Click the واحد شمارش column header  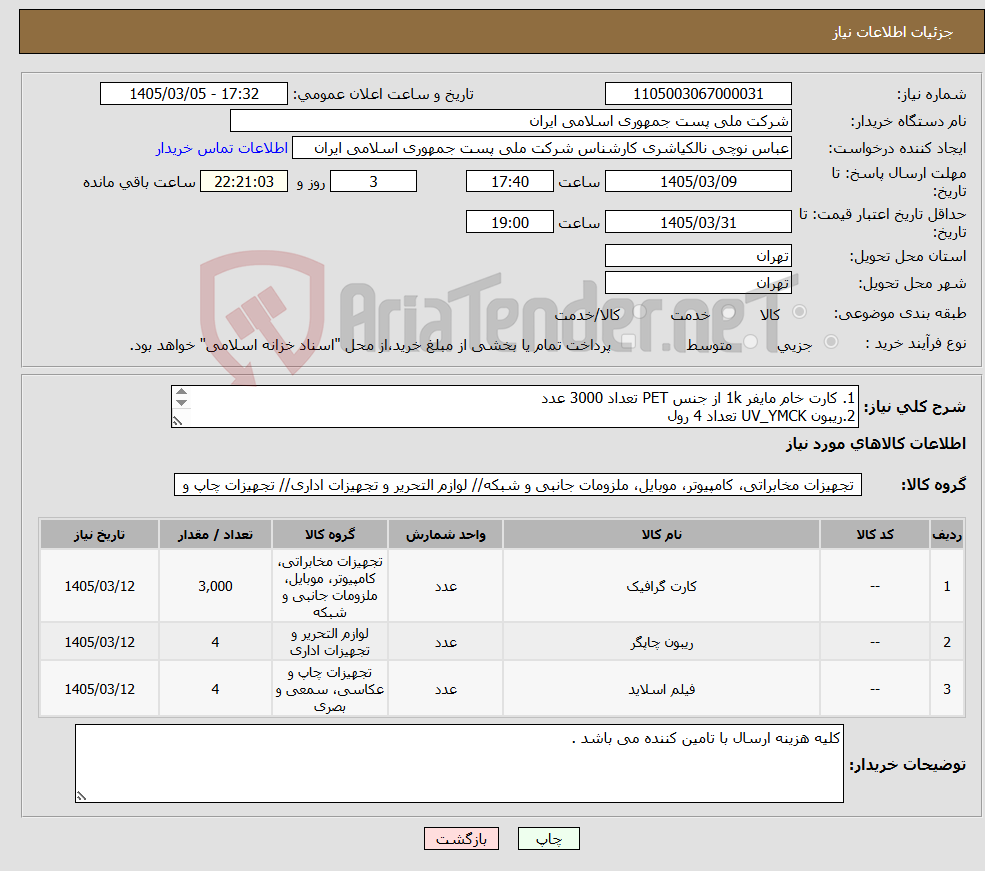pos(445,534)
